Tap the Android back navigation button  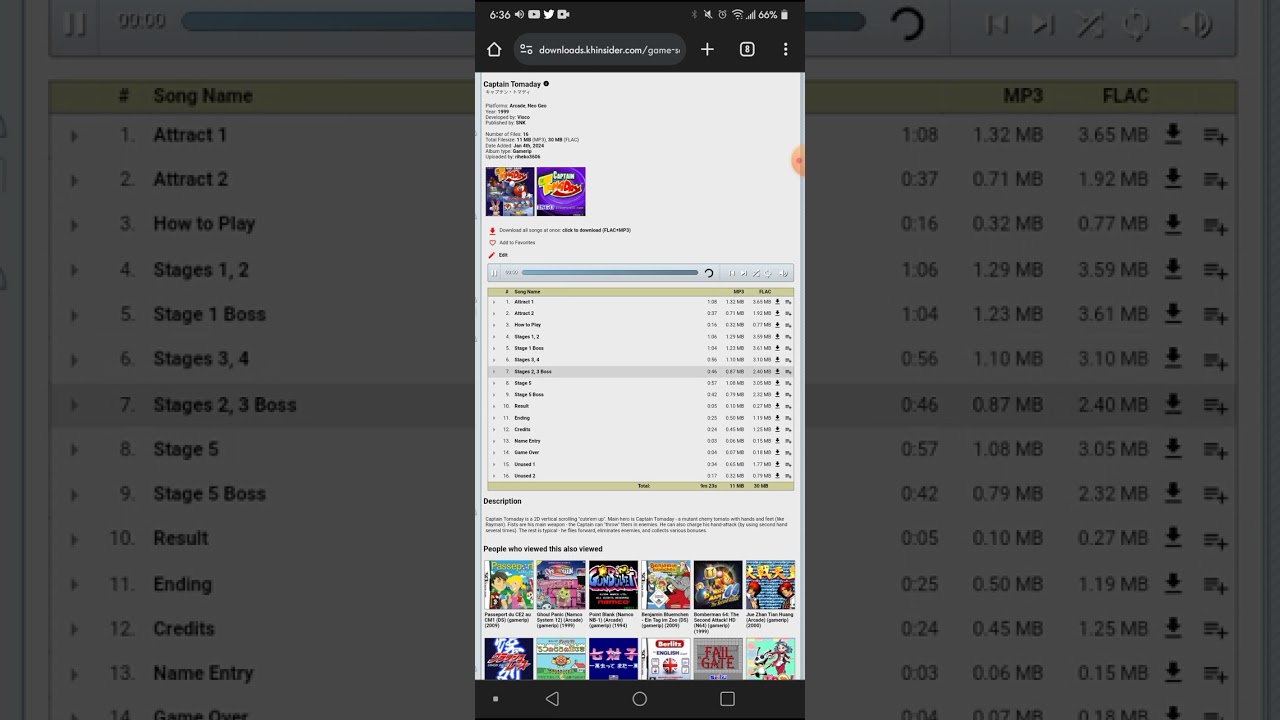pyautogui.click(x=552, y=699)
